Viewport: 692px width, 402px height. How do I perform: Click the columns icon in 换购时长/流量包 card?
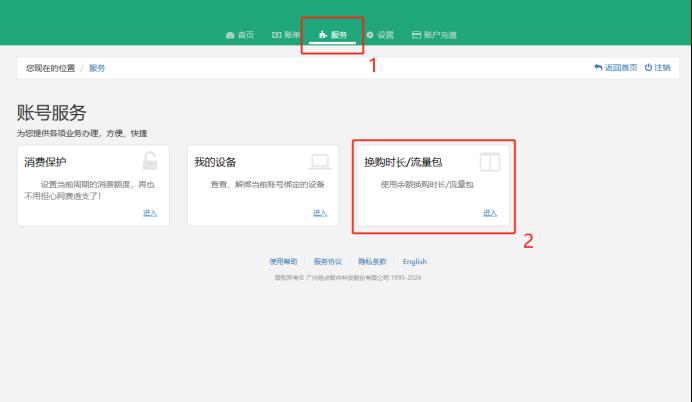489,162
